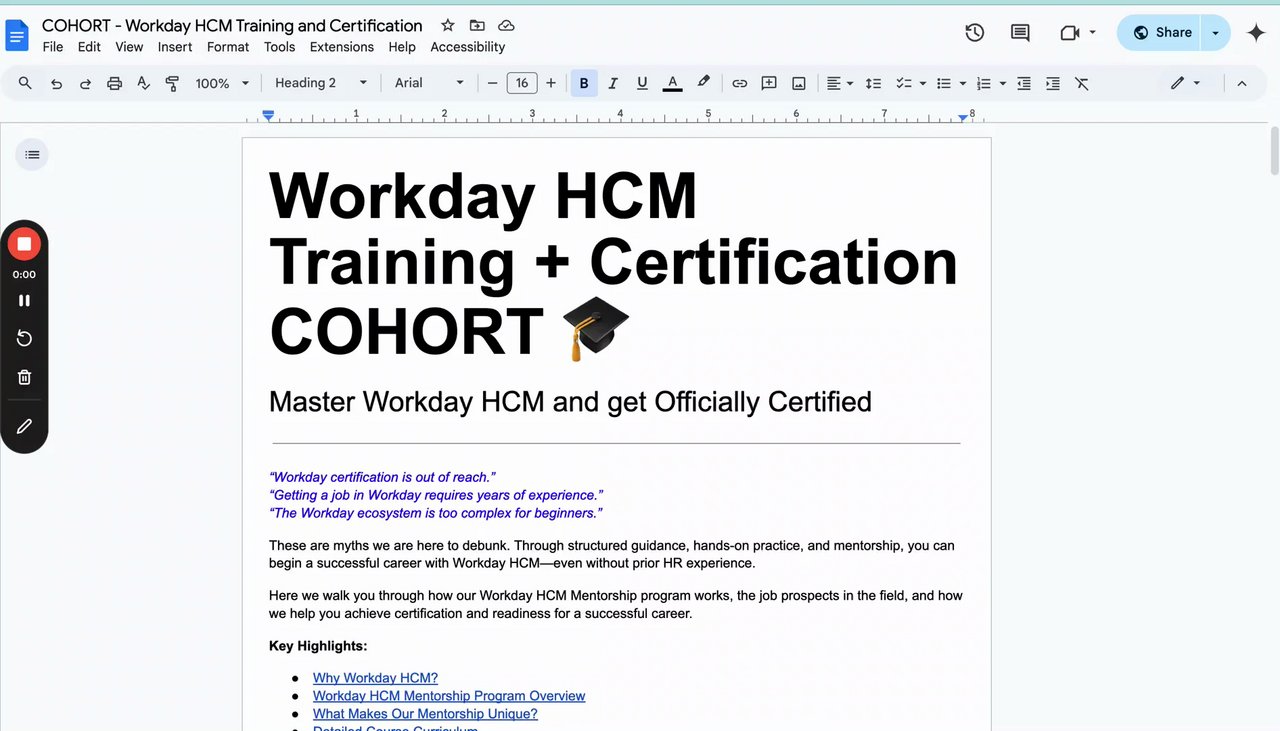Insert an image
The image size is (1280, 731).
pos(799,83)
